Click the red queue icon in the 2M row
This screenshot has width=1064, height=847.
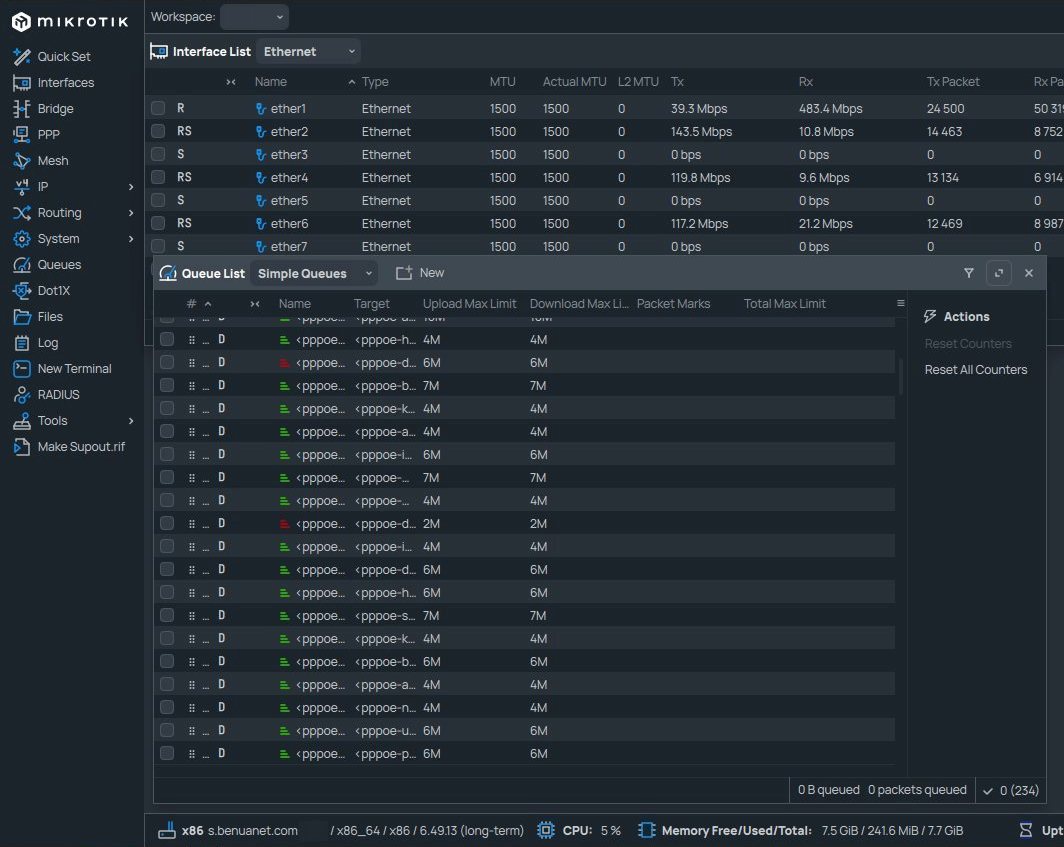[x=285, y=524]
